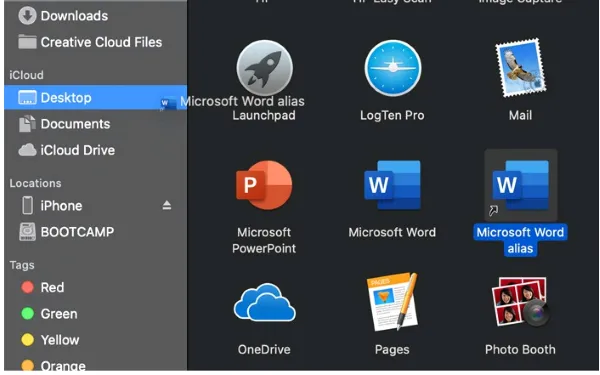The width and height of the screenshot is (600, 375).
Task: Select the Microsoft PowerPoint icon
Action: pos(264,185)
